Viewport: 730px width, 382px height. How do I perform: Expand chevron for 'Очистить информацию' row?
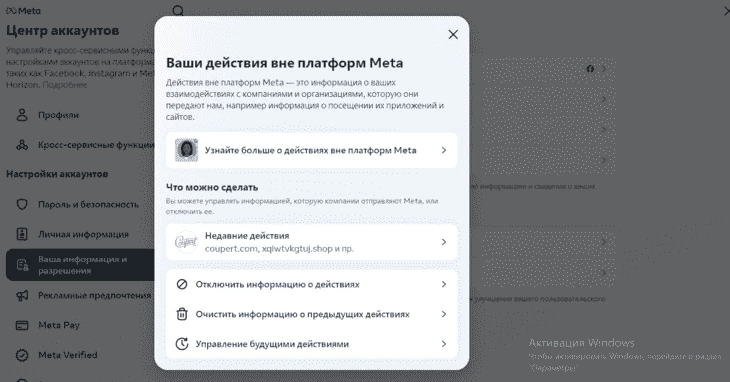444,314
